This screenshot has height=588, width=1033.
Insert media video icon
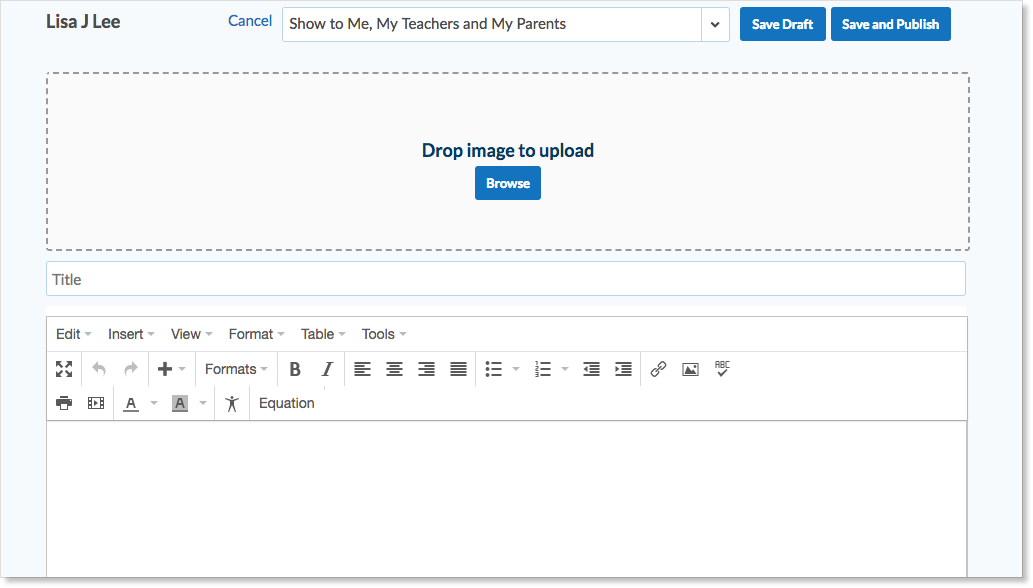pos(96,403)
